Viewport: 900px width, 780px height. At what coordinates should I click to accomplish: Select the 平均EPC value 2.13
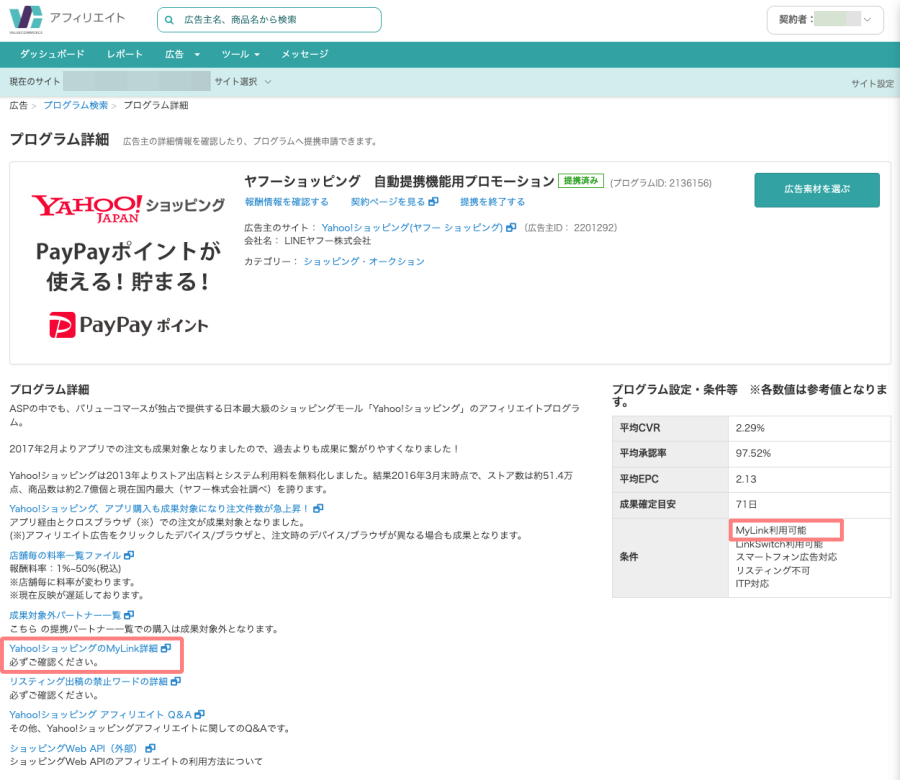tap(746, 479)
